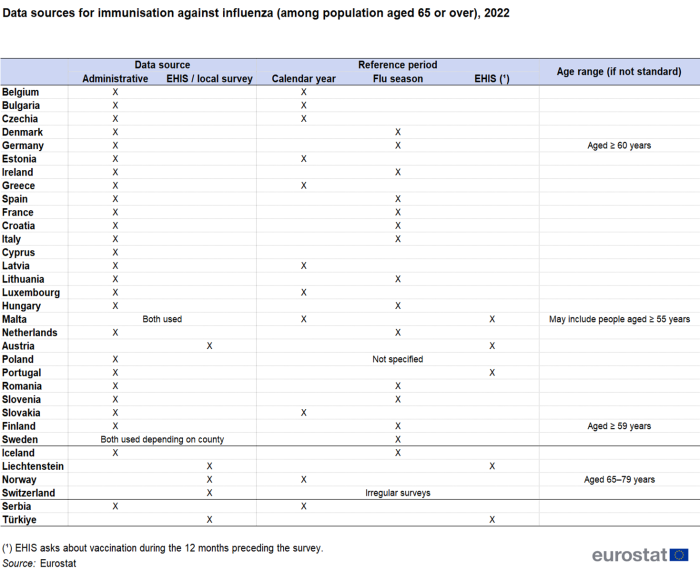Screen dimensions: 700x570
Task: Click Norway's 'Aged 65–79 years' note
Action: [619, 480]
